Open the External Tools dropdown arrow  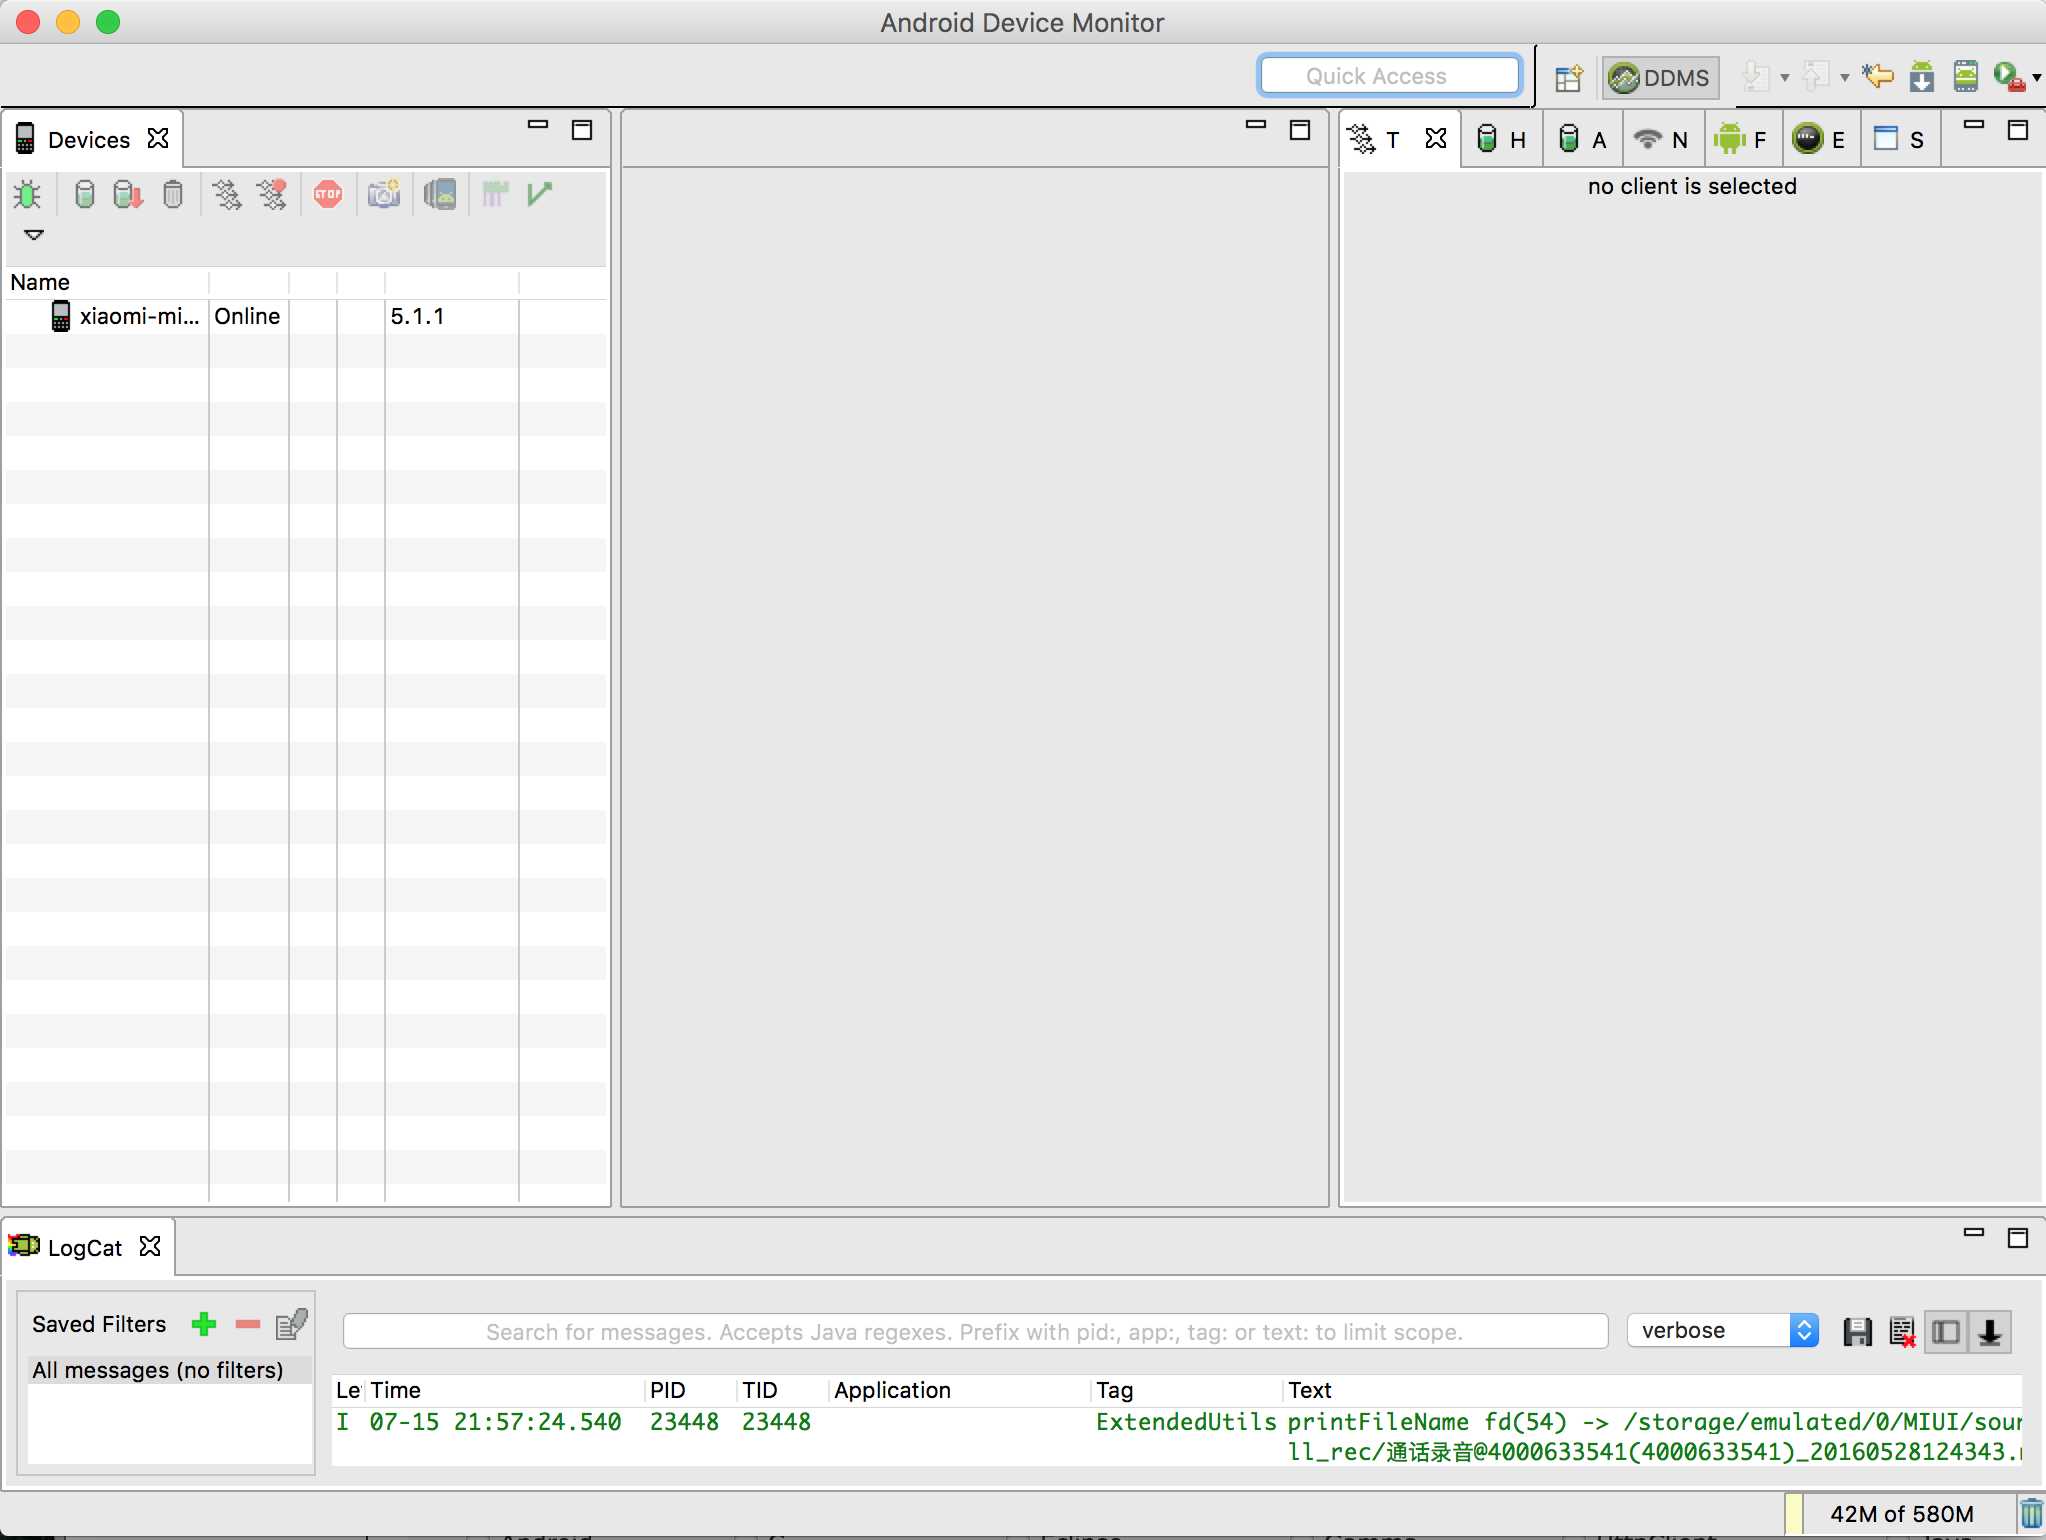(2036, 78)
